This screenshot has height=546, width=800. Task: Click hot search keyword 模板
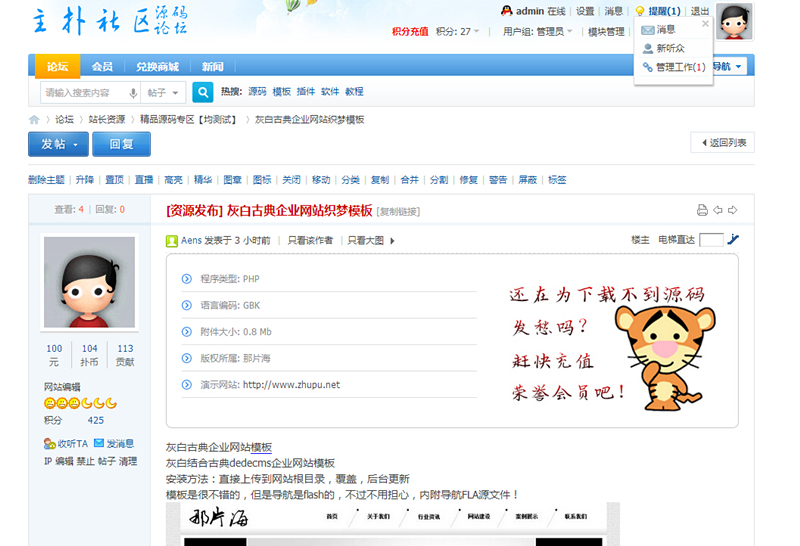pos(282,91)
